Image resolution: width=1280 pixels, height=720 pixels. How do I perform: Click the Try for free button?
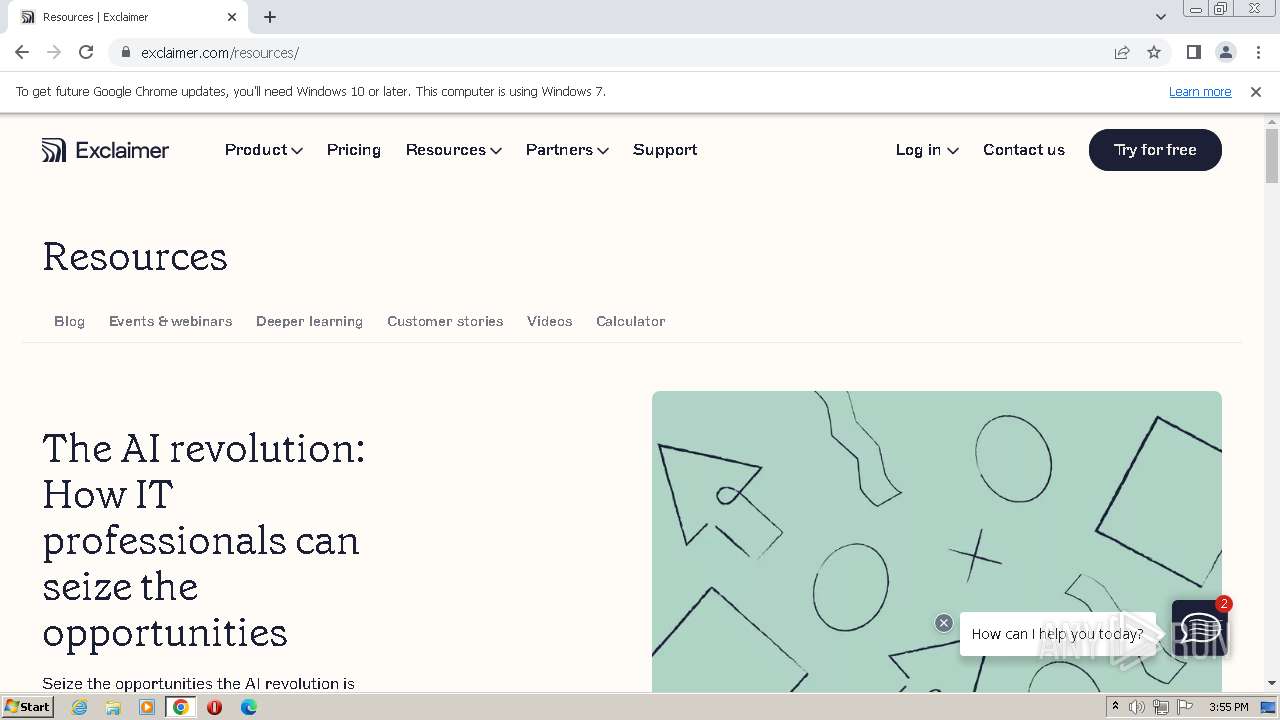(1155, 150)
